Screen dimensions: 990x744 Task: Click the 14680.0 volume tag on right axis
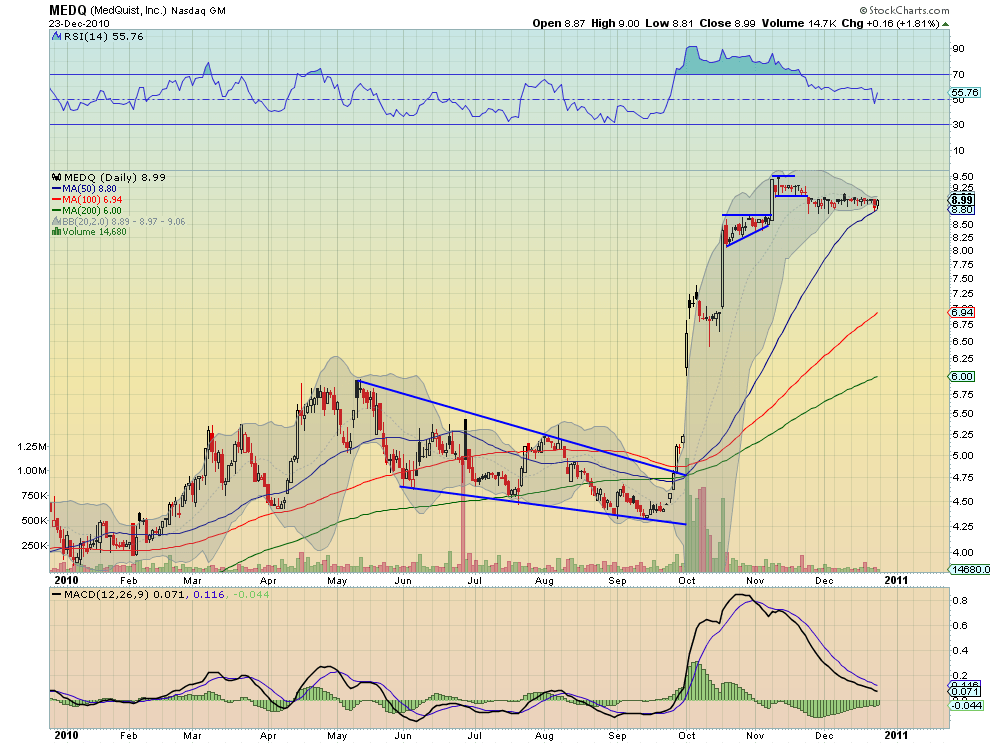coord(970,570)
